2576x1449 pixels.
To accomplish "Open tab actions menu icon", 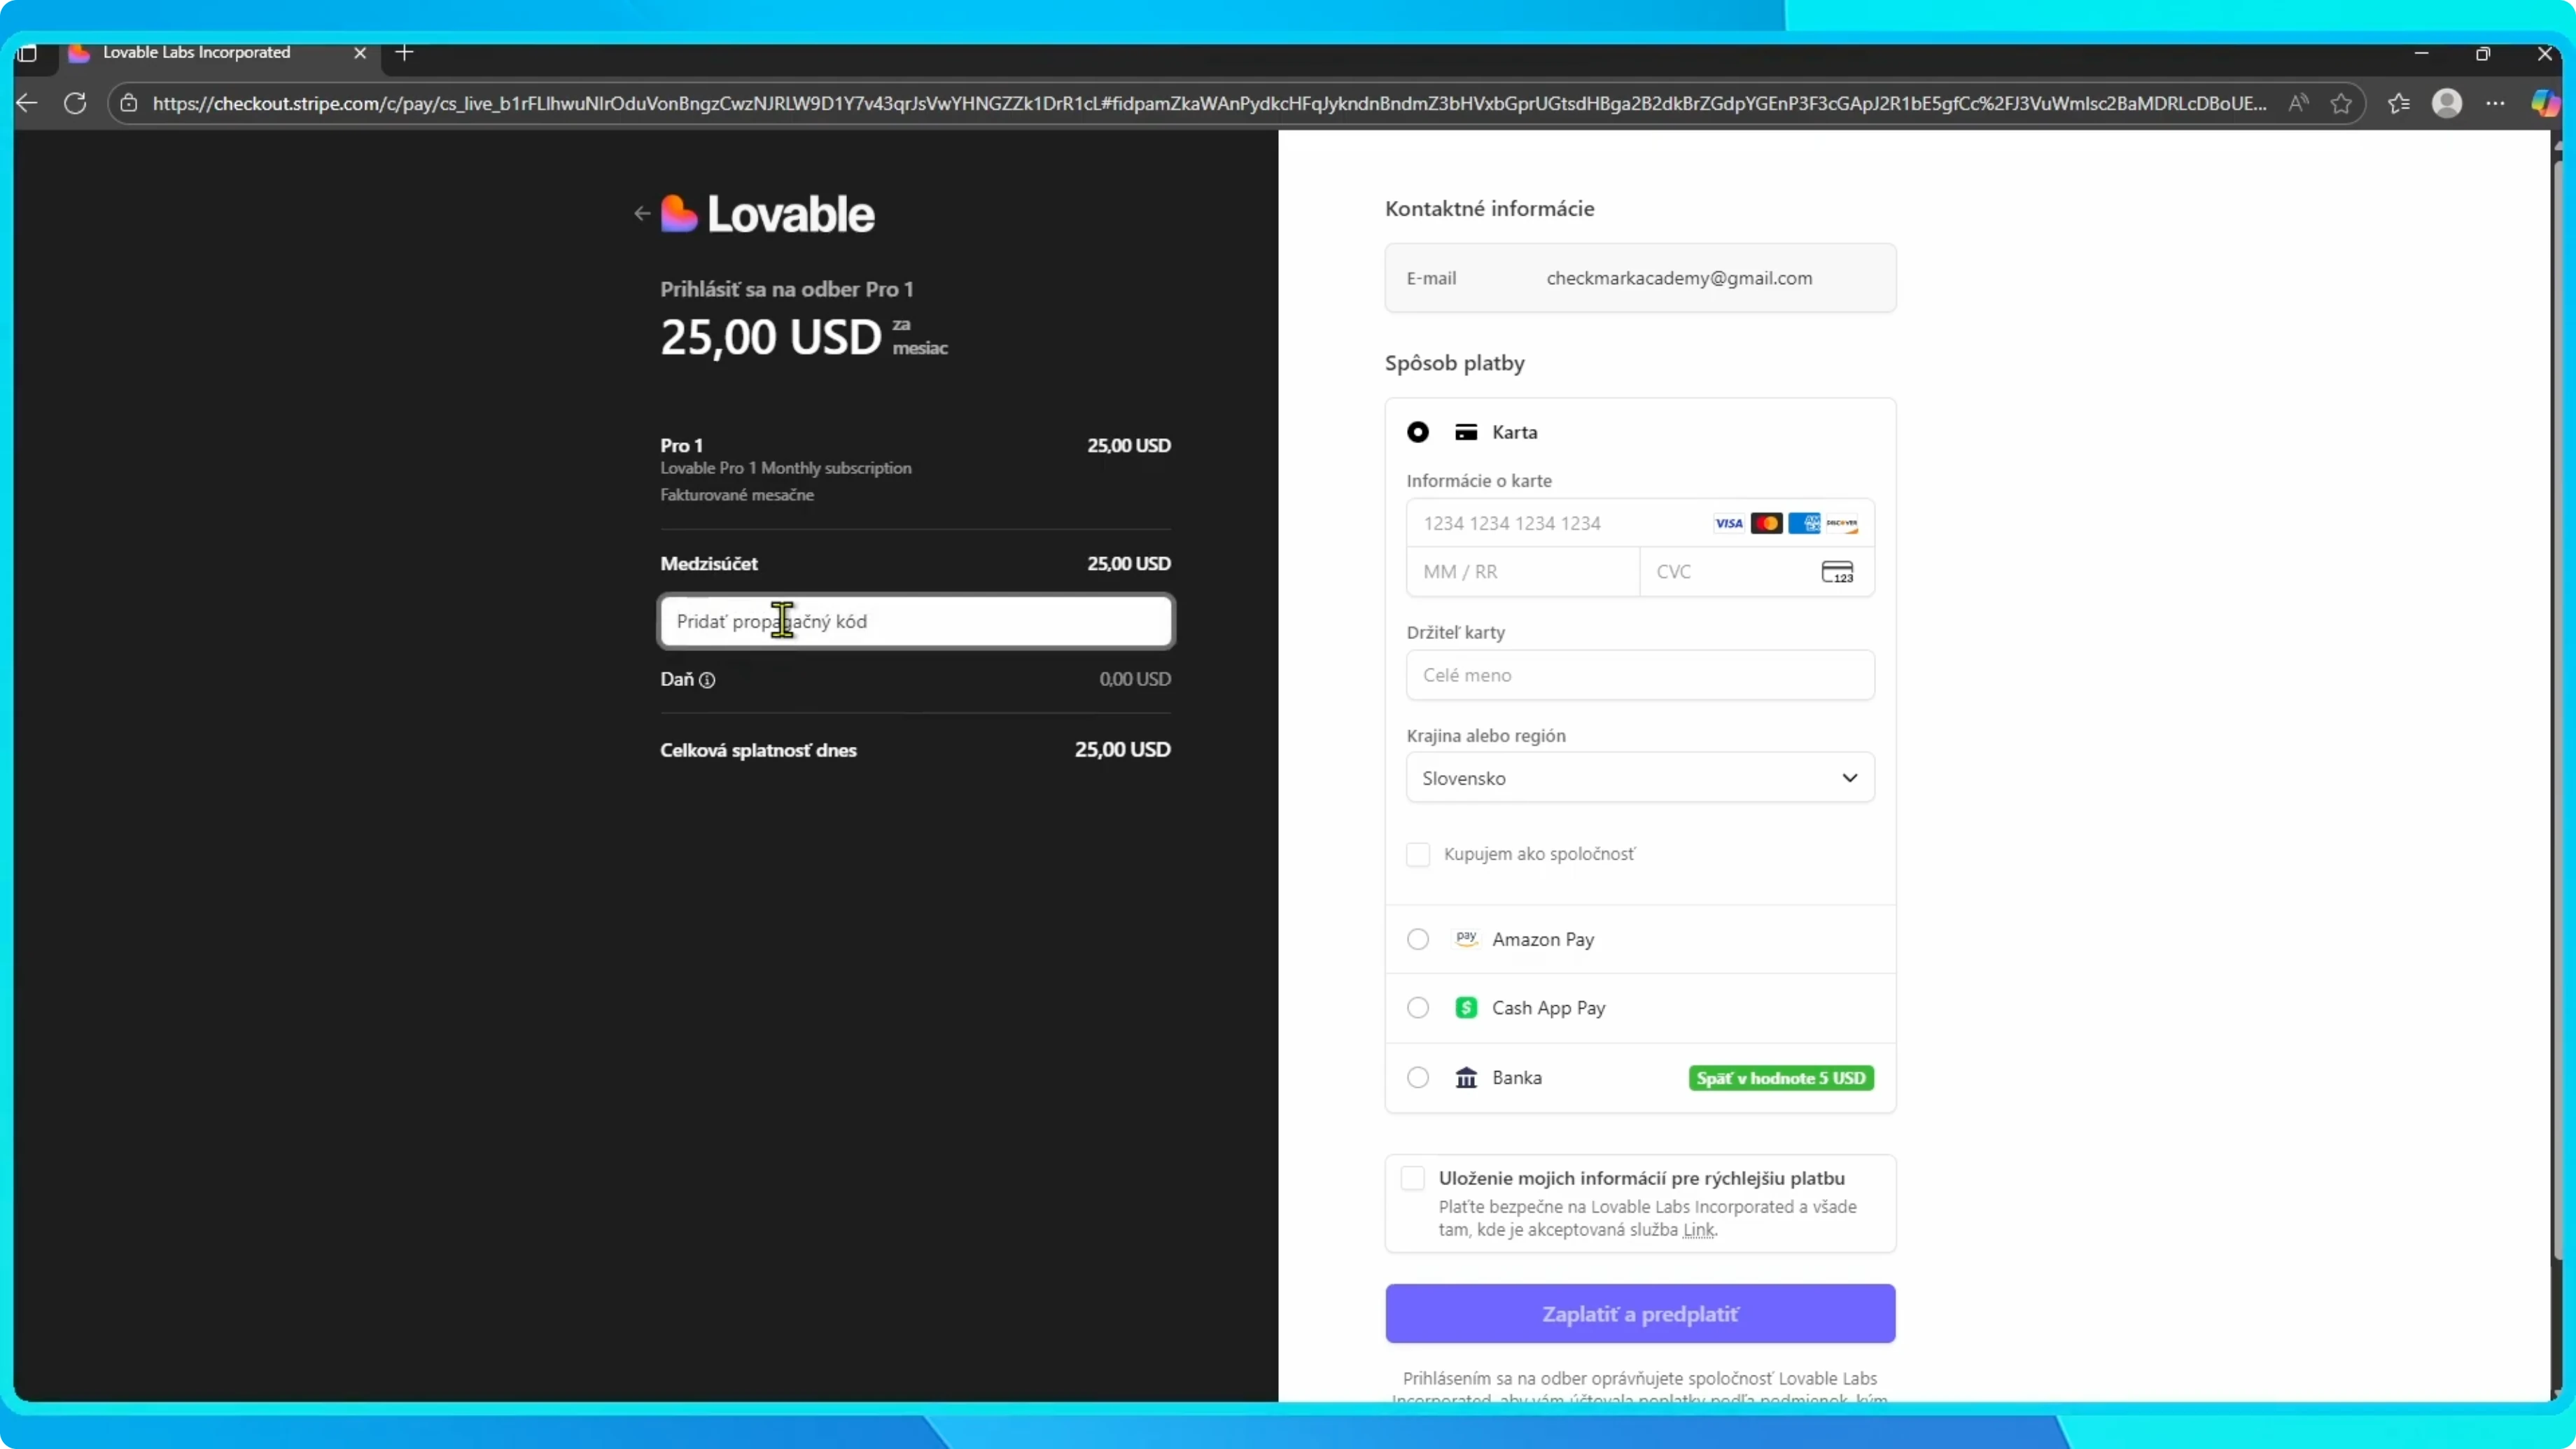I will (27, 53).
